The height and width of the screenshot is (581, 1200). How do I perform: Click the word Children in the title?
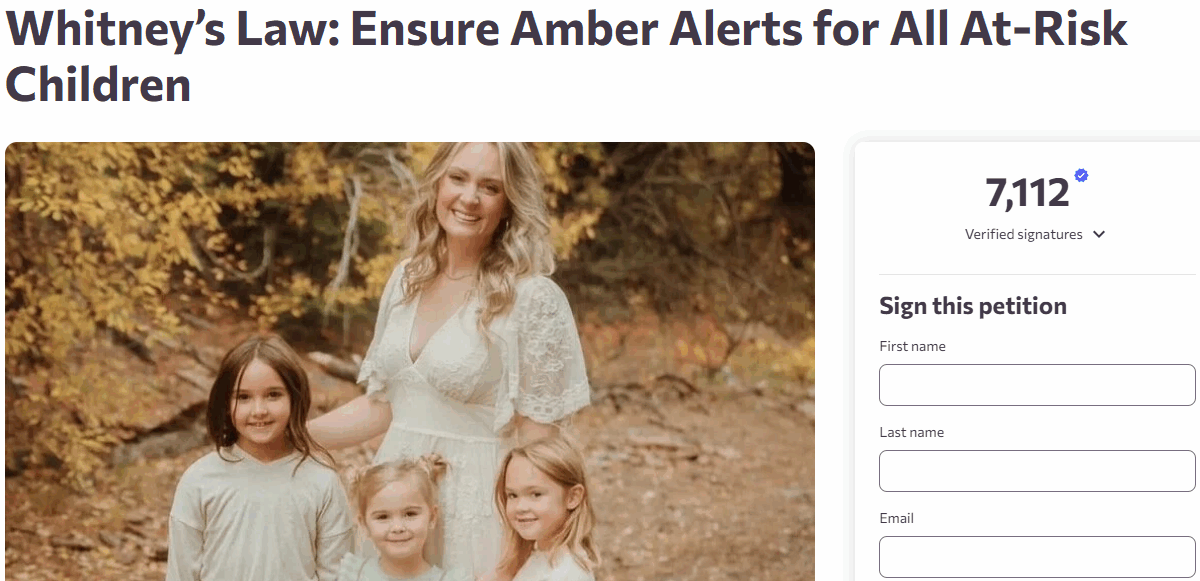(x=98, y=84)
